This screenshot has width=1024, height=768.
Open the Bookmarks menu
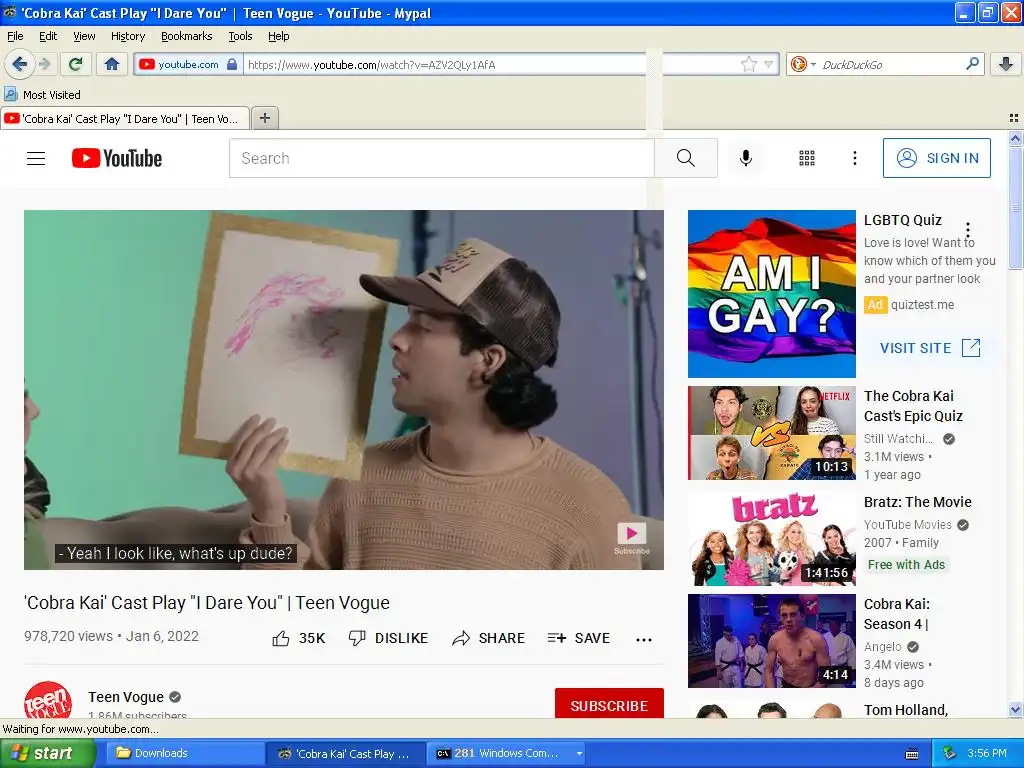[x=187, y=36]
